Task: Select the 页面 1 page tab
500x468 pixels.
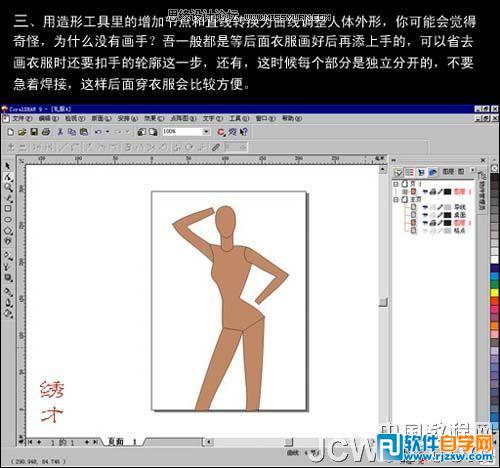Action: [x=122, y=442]
